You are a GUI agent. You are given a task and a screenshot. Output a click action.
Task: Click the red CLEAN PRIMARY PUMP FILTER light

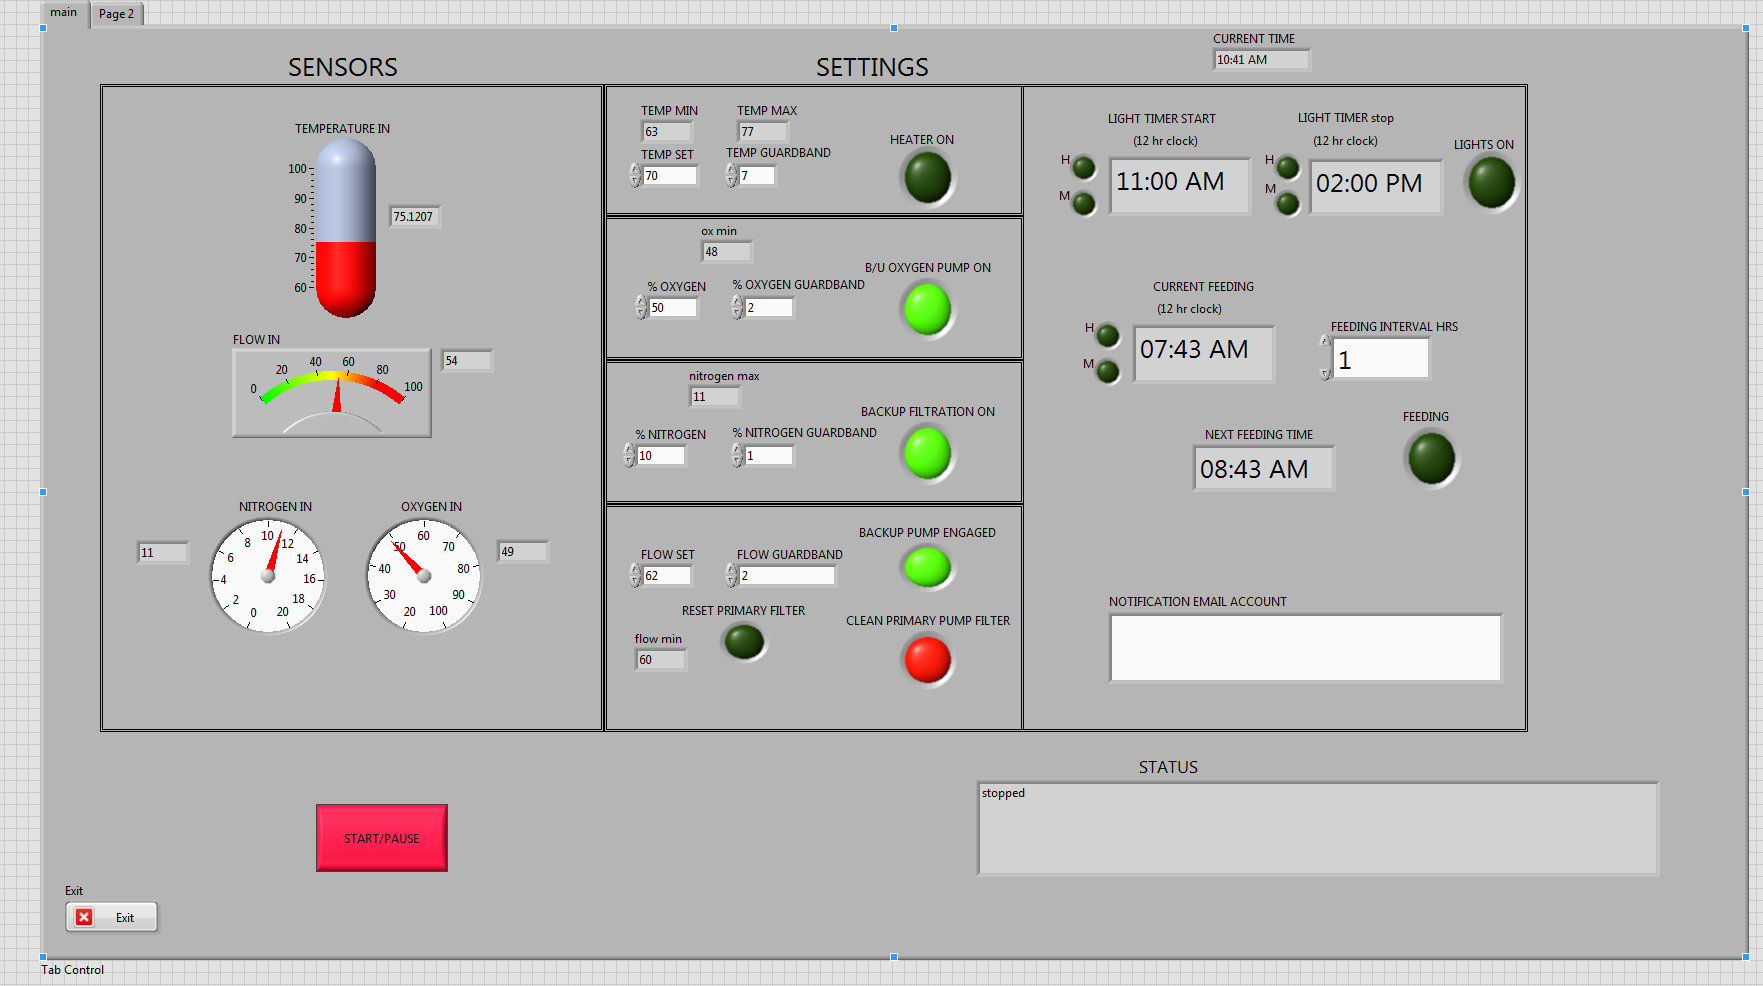coord(927,660)
